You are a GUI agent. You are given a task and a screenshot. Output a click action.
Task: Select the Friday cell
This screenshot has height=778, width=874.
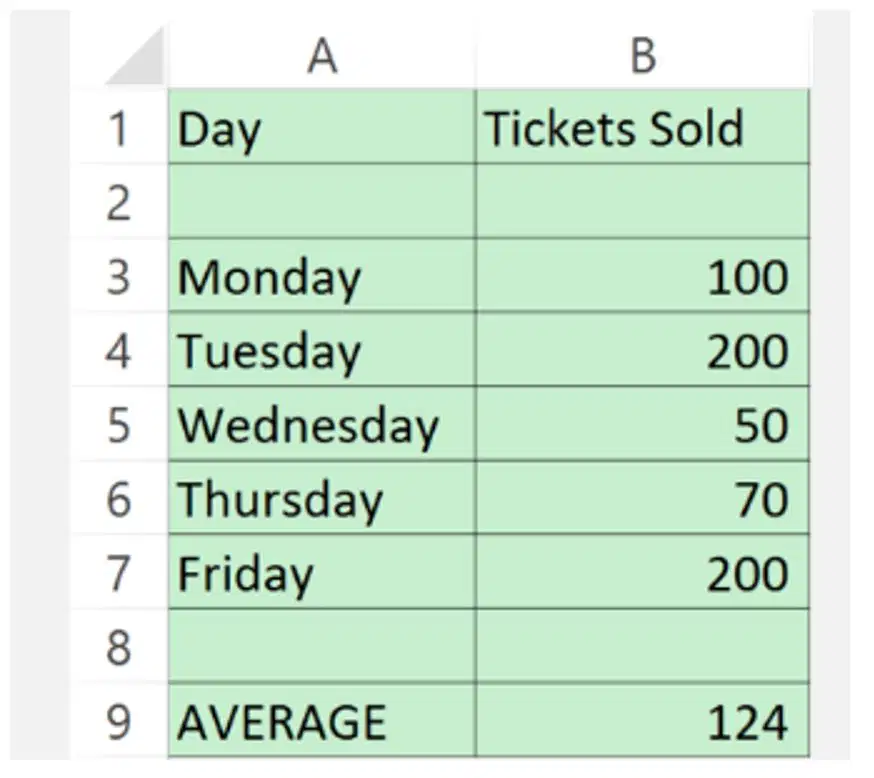(x=322, y=572)
